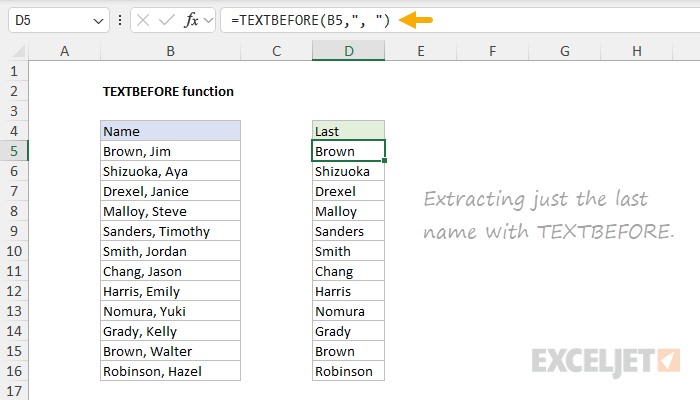Select row 3 header

pos(14,111)
